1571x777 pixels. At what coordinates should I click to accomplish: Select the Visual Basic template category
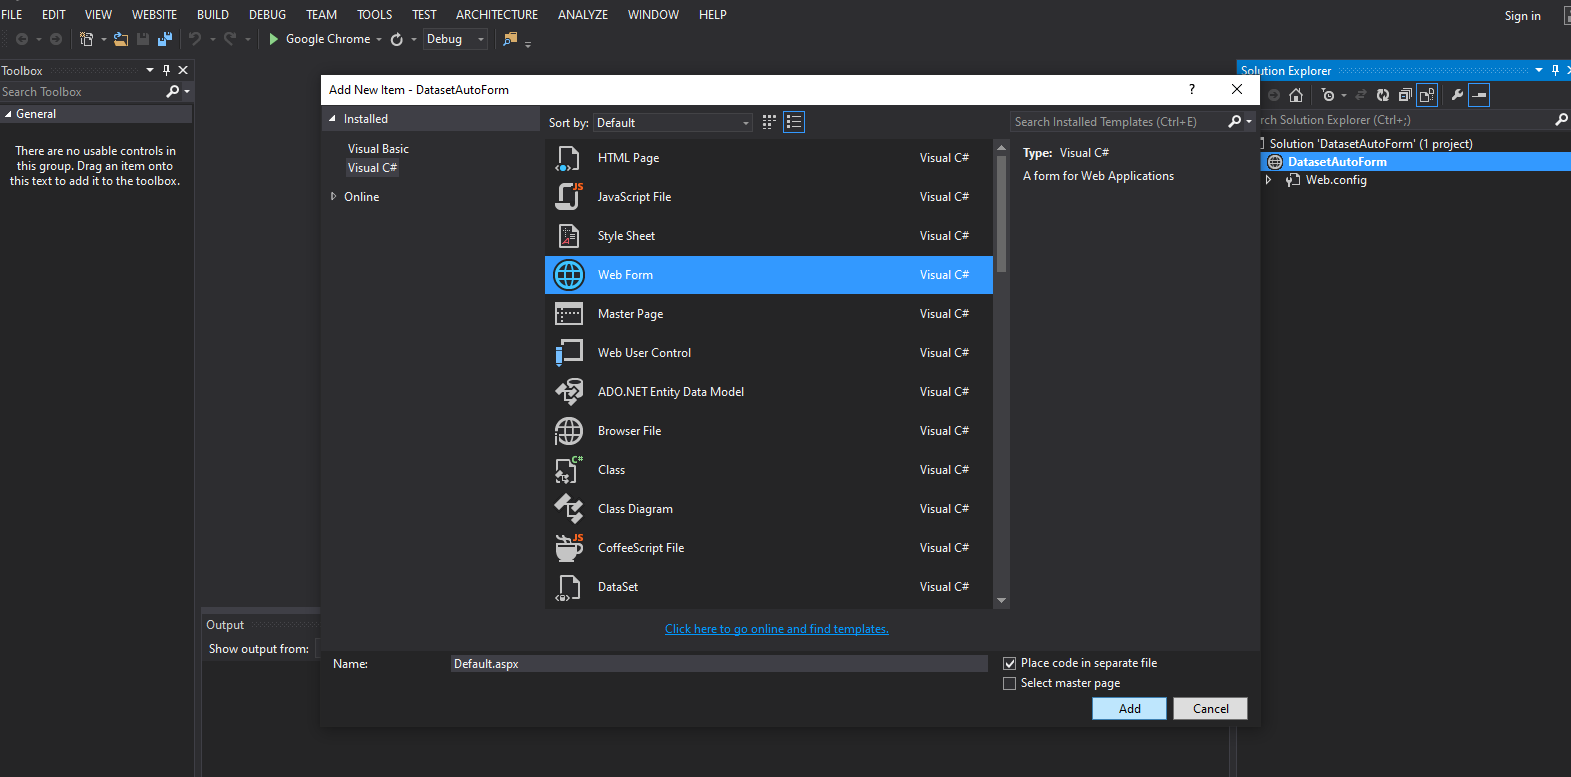point(378,149)
